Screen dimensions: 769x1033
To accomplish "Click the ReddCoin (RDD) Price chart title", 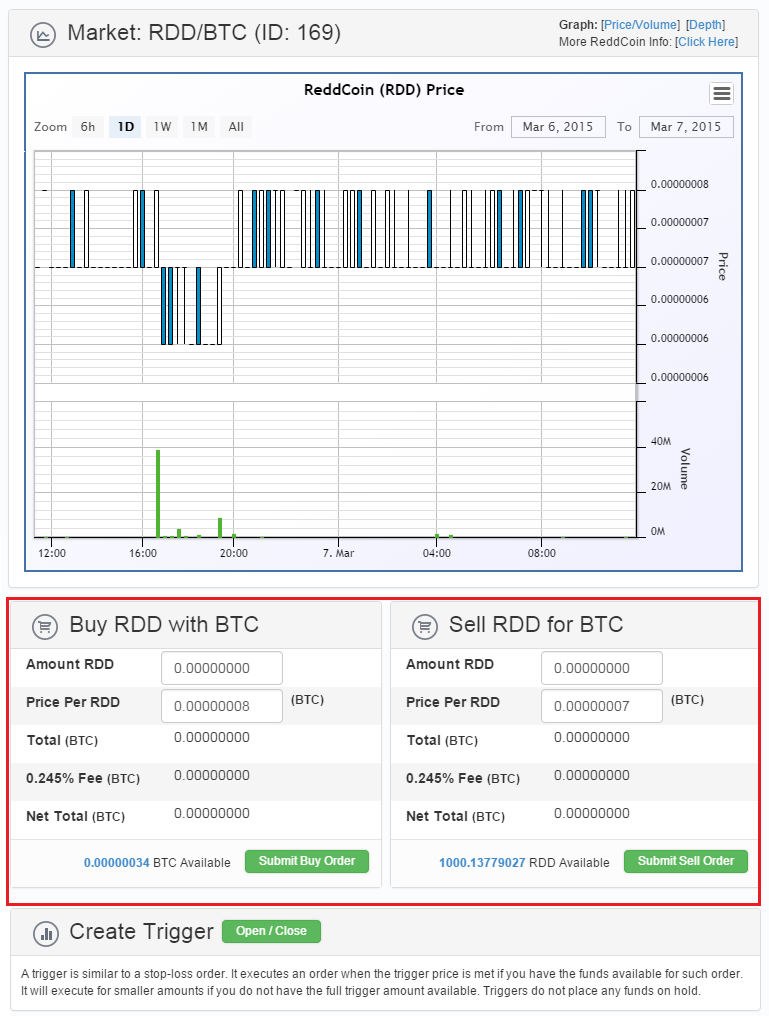I will pos(384,90).
